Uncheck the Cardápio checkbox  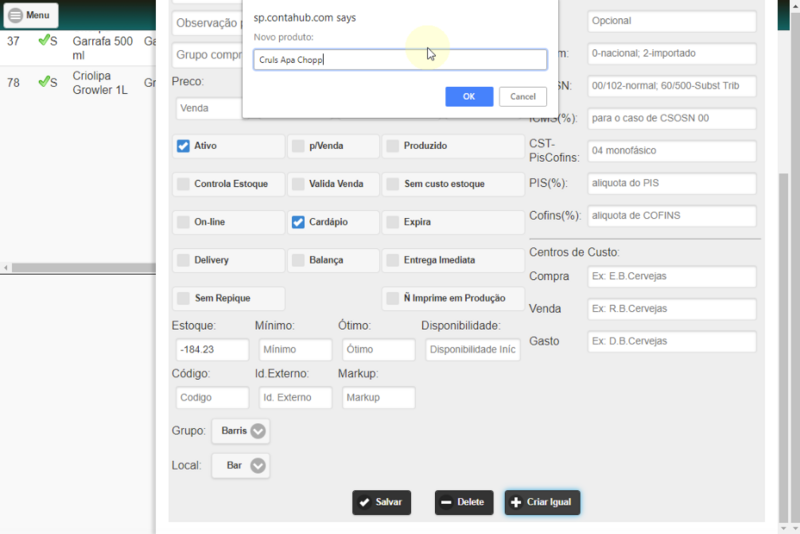[x=298, y=222]
